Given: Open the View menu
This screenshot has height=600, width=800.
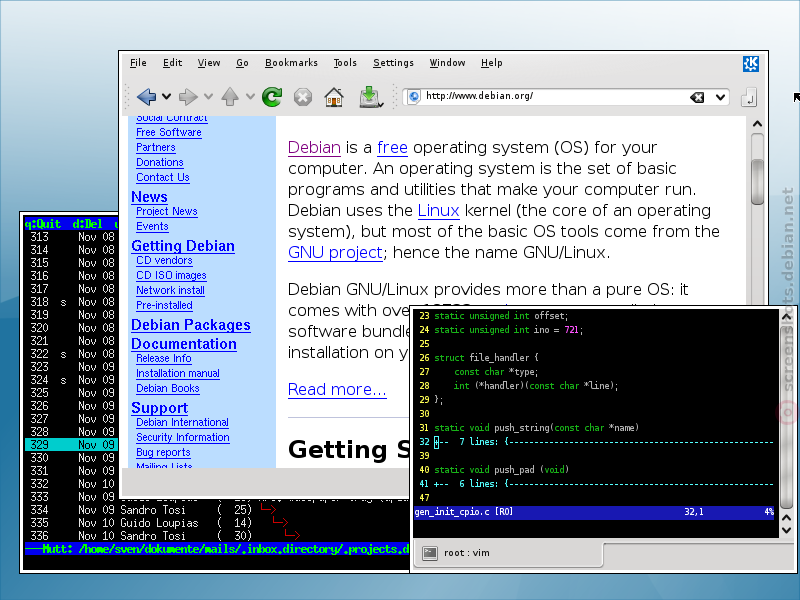Looking at the screenshot, I should click(x=209, y=63).
